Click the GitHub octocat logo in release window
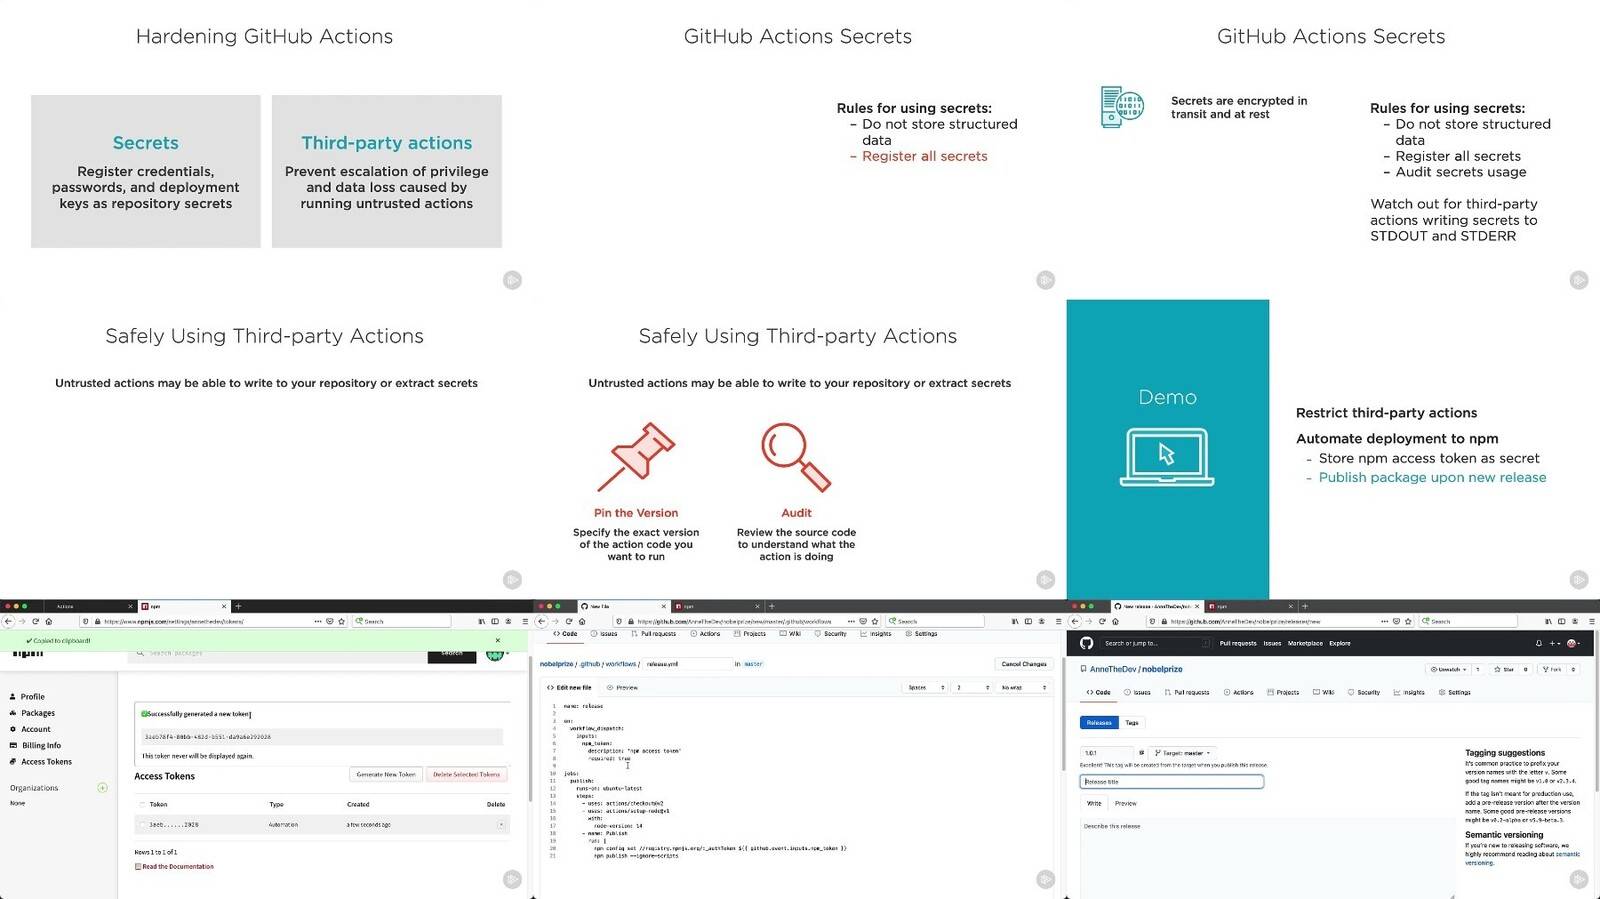Image resolution: width=1600 pixels, height=899 pixels. coord(1086,643)
